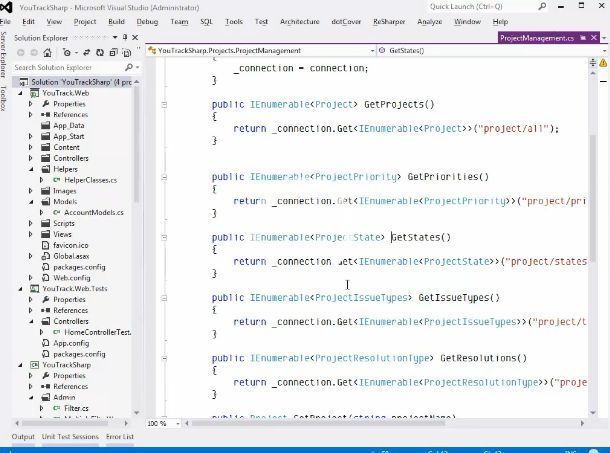Click the Quick Launch search magnifier icon
The width and height of the screenshot is (610, 453).
pyautogui.click(x=542, y=7)
